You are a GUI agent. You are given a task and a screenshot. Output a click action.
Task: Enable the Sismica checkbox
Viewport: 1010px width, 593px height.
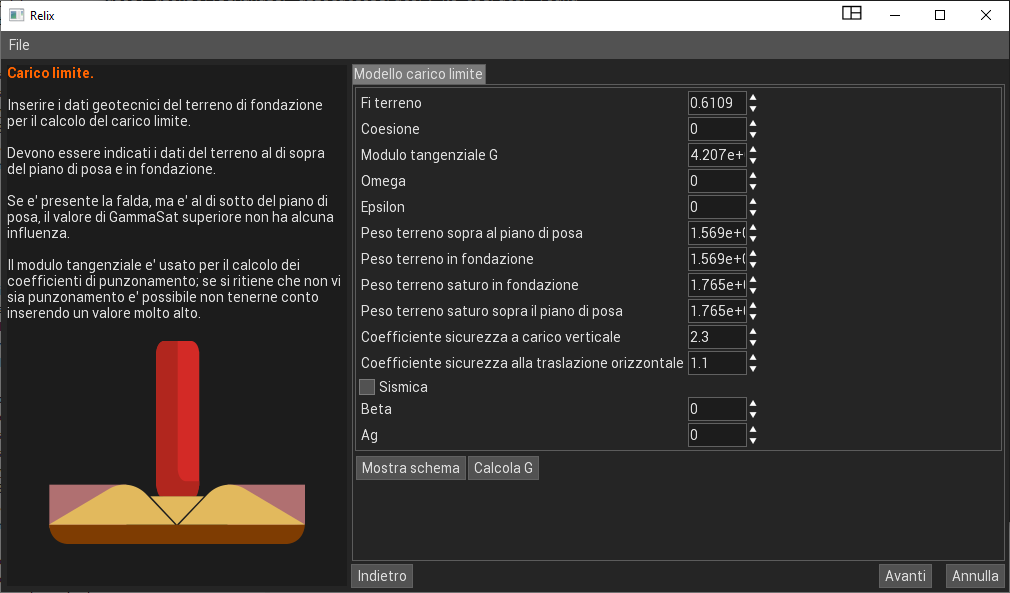(x=367, y=387)
